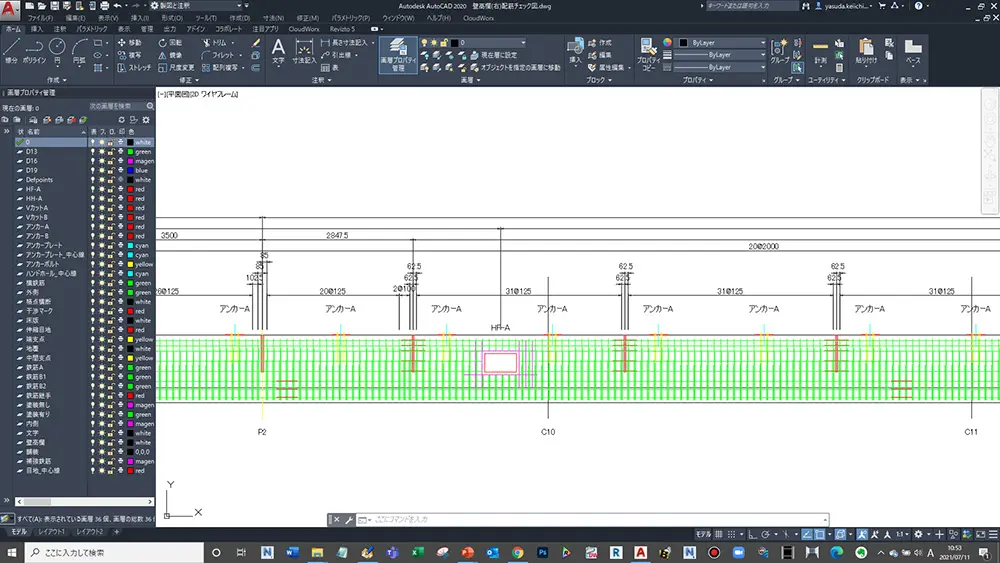Click the フィレット (Fillet) tool
1000x563 pixels.
pos(217,55)
